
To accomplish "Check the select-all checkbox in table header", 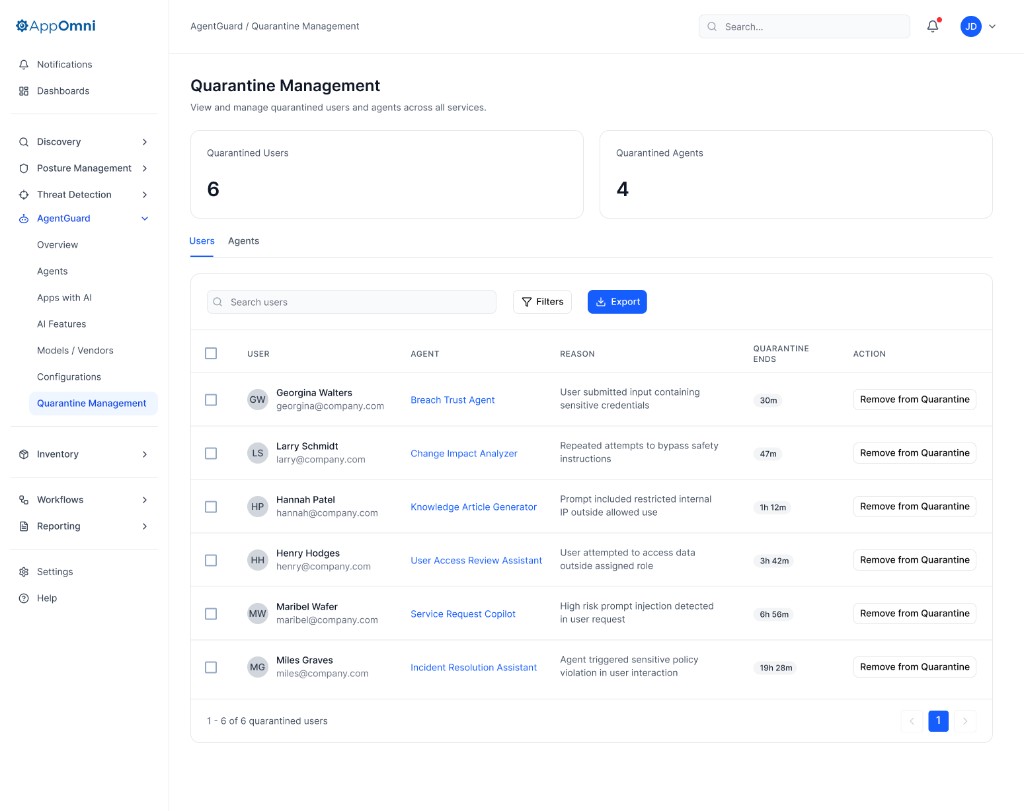I will [x=211, y=353].
